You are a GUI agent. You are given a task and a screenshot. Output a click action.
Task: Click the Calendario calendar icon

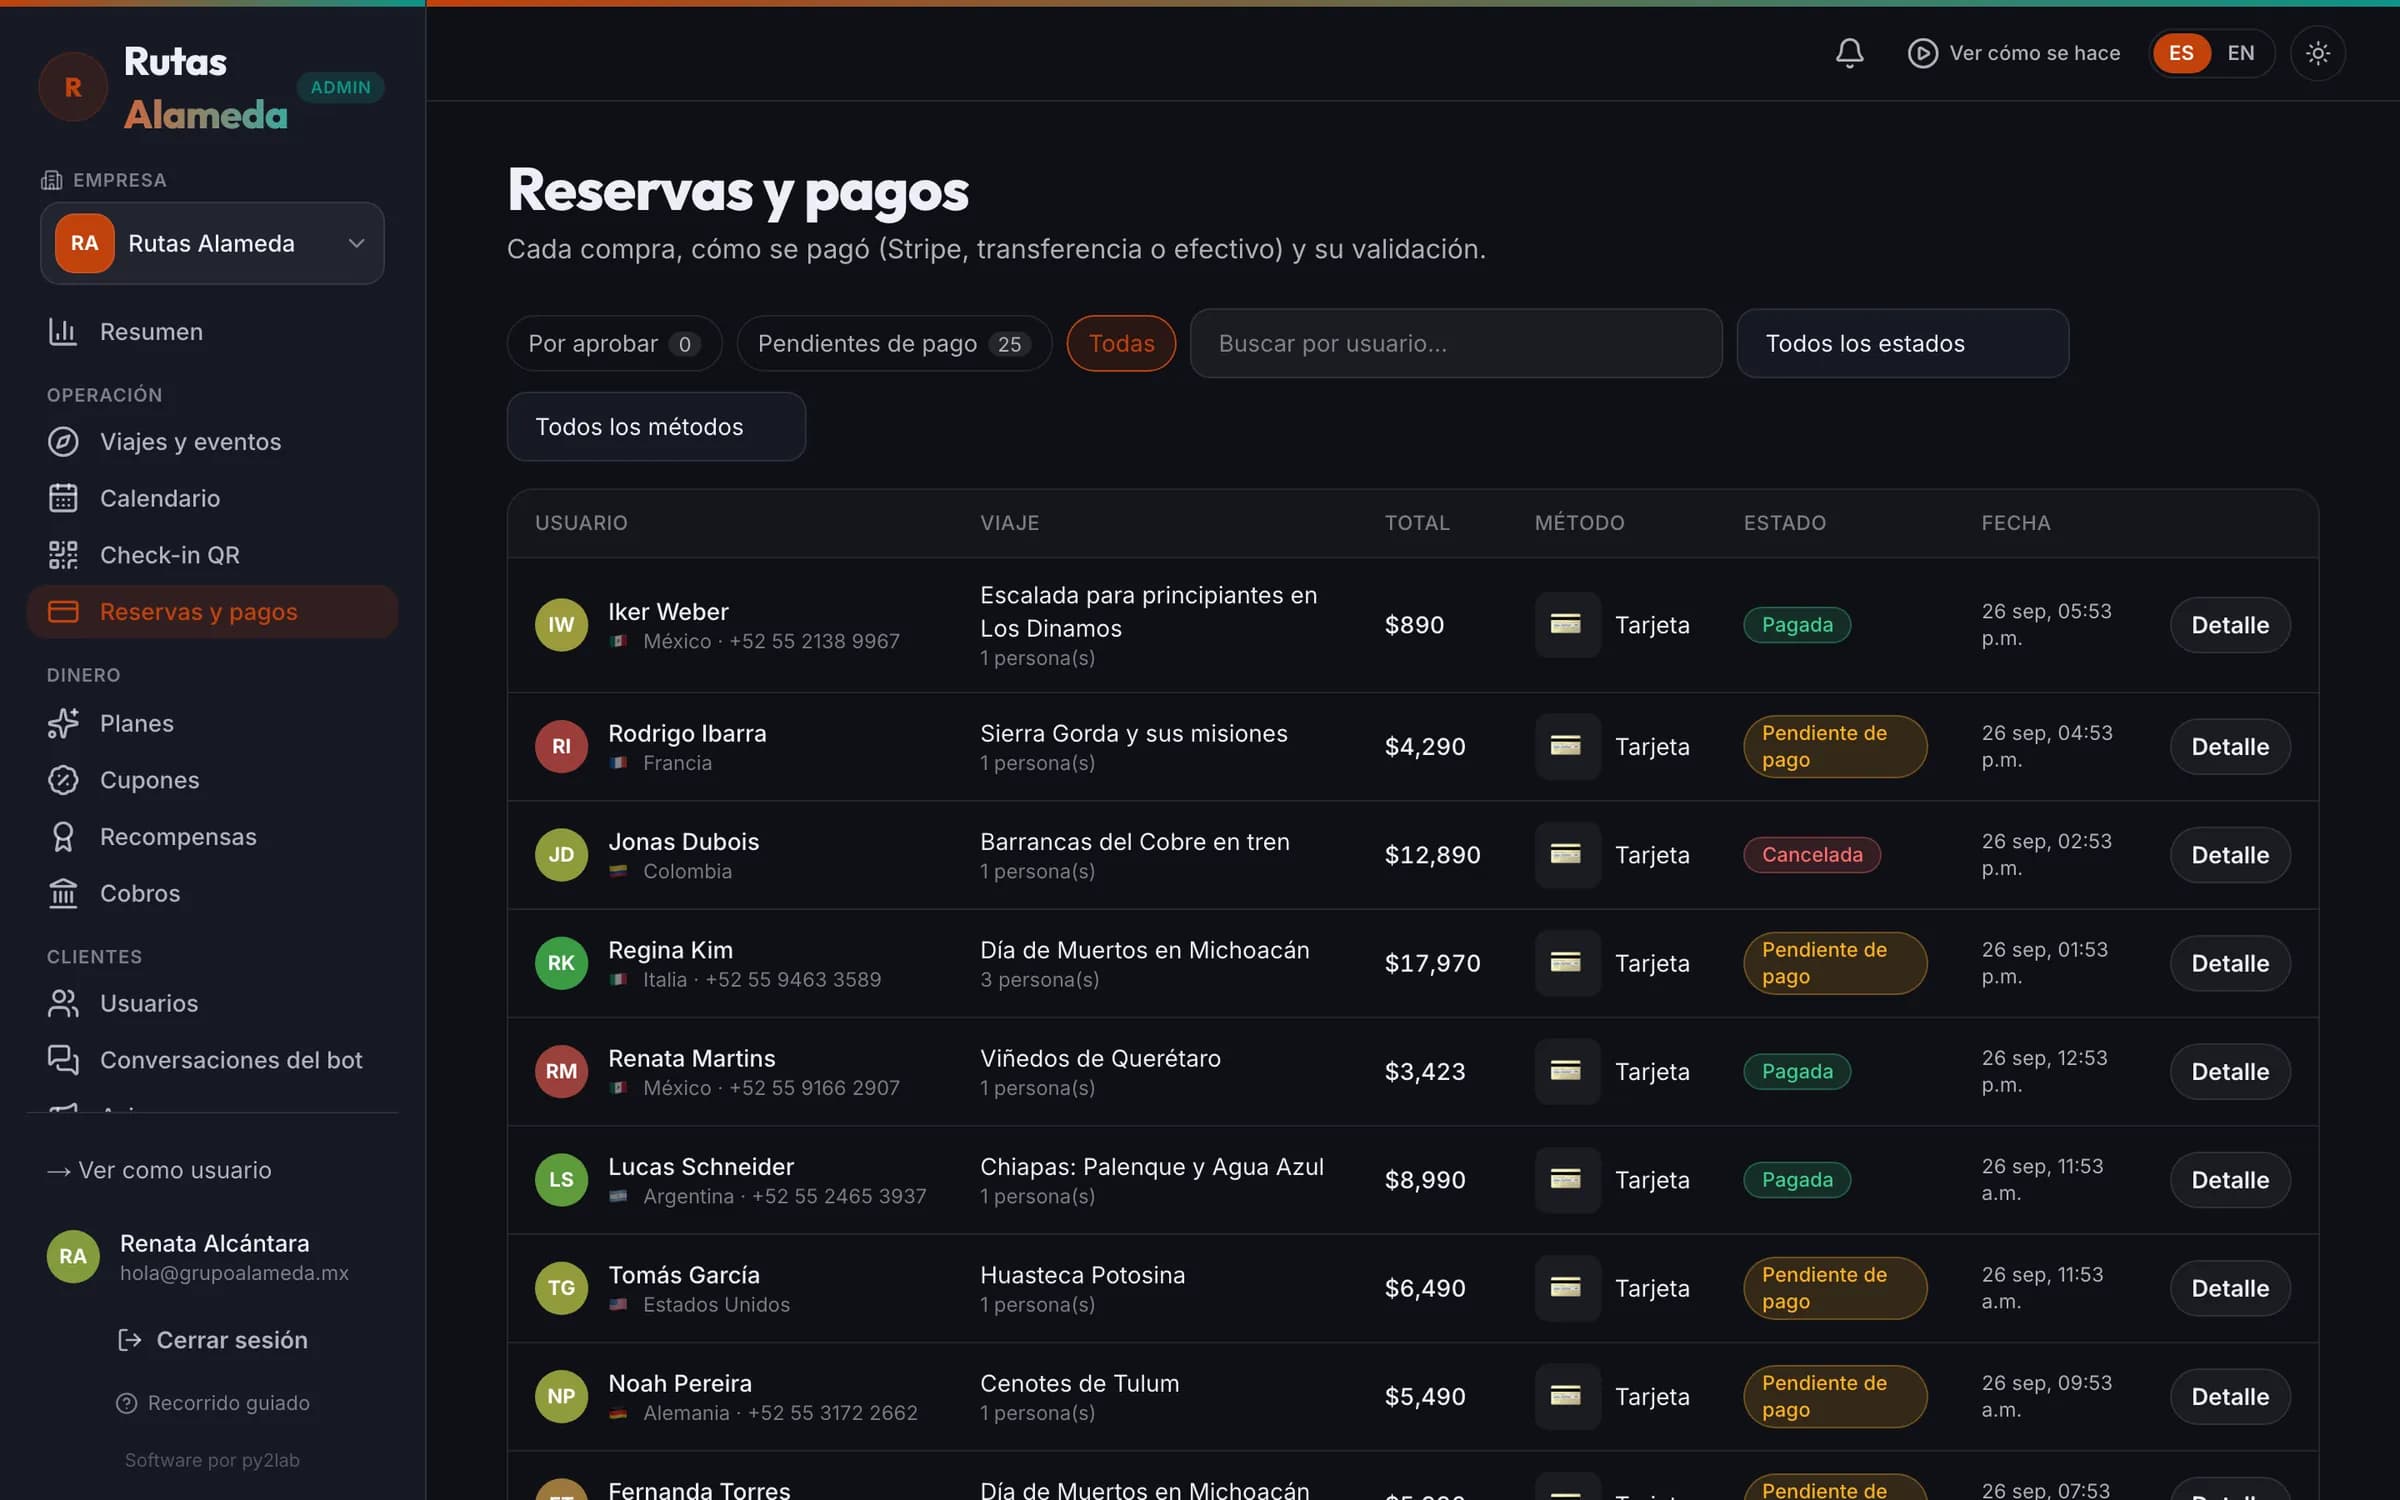tap(63, 498)
